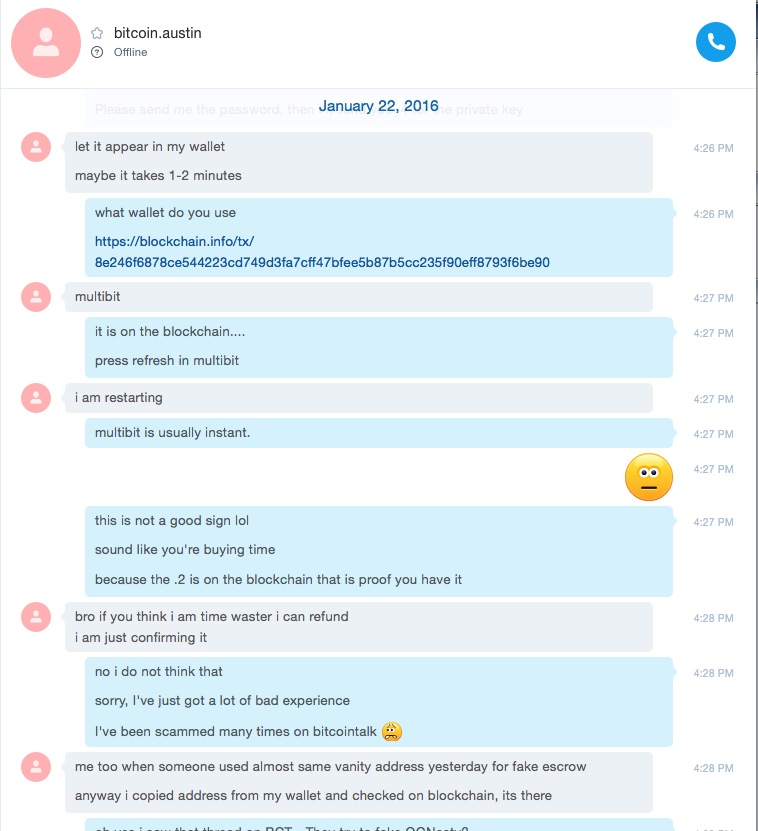
Task: Click the 'what wallet do you use' message
Action: [x=165, y=213]
